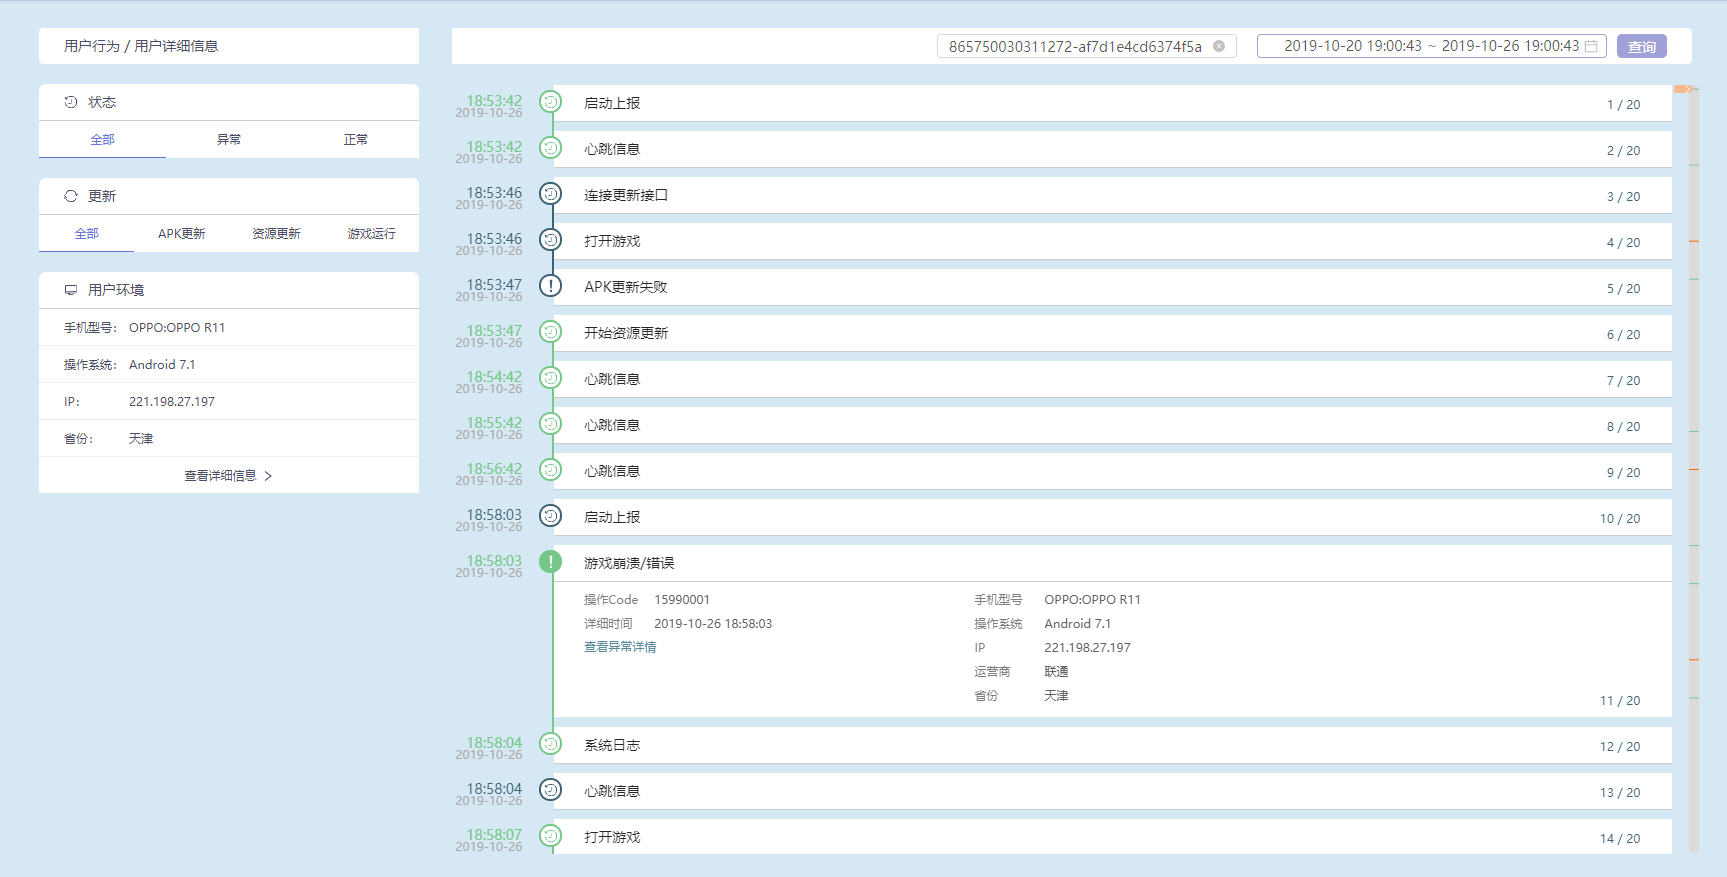
Task: Click warning icon for APK更新失败
Action: 550,286
